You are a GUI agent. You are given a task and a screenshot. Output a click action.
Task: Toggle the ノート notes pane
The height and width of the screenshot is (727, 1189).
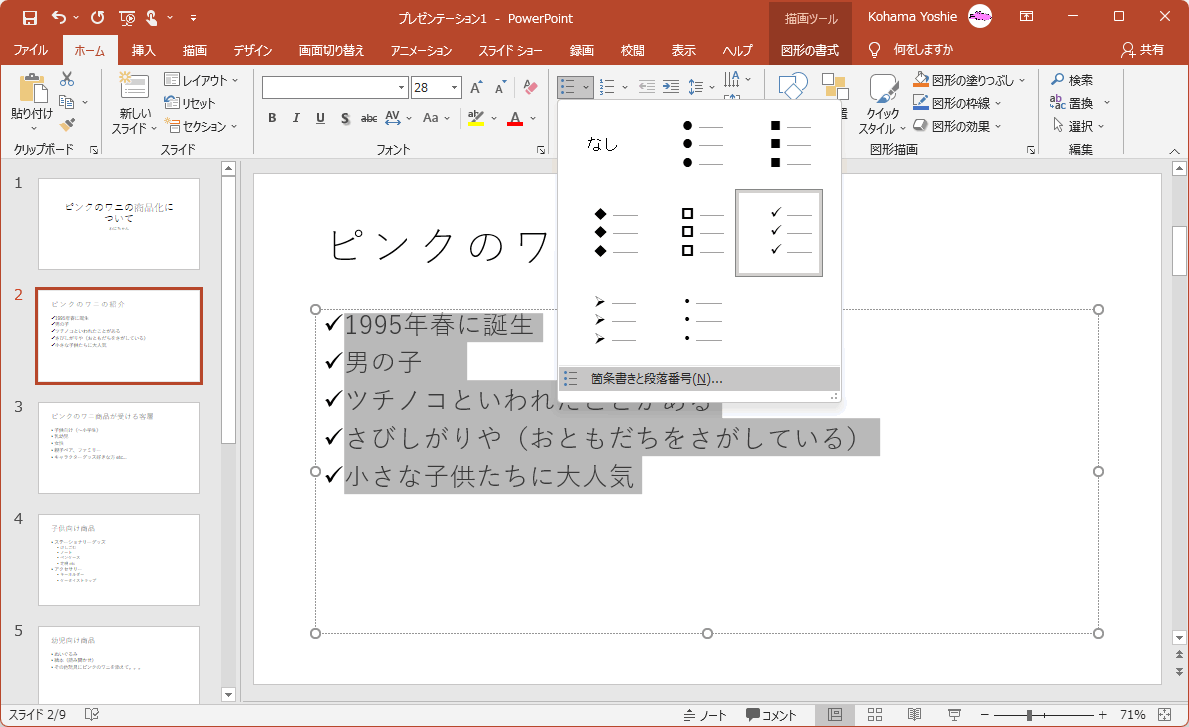pyautogui.click(x=704, y=715)
